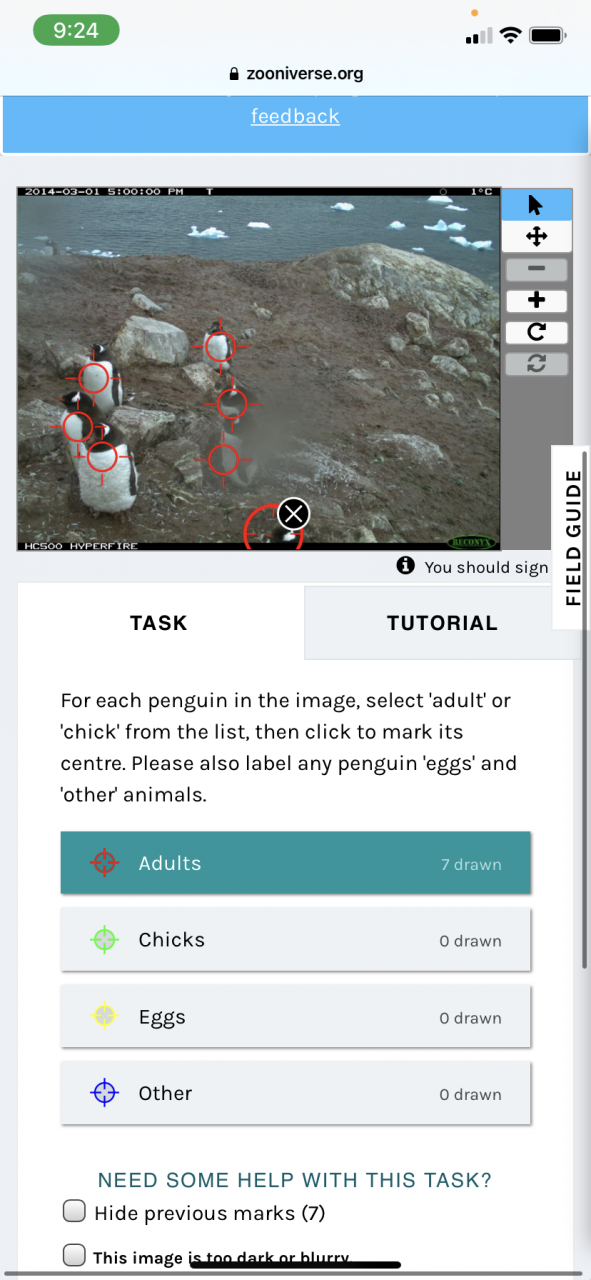This screenshot has width=591, height=1280.
Task: Expand Need some help with this task
Action: click(295, 1180)
